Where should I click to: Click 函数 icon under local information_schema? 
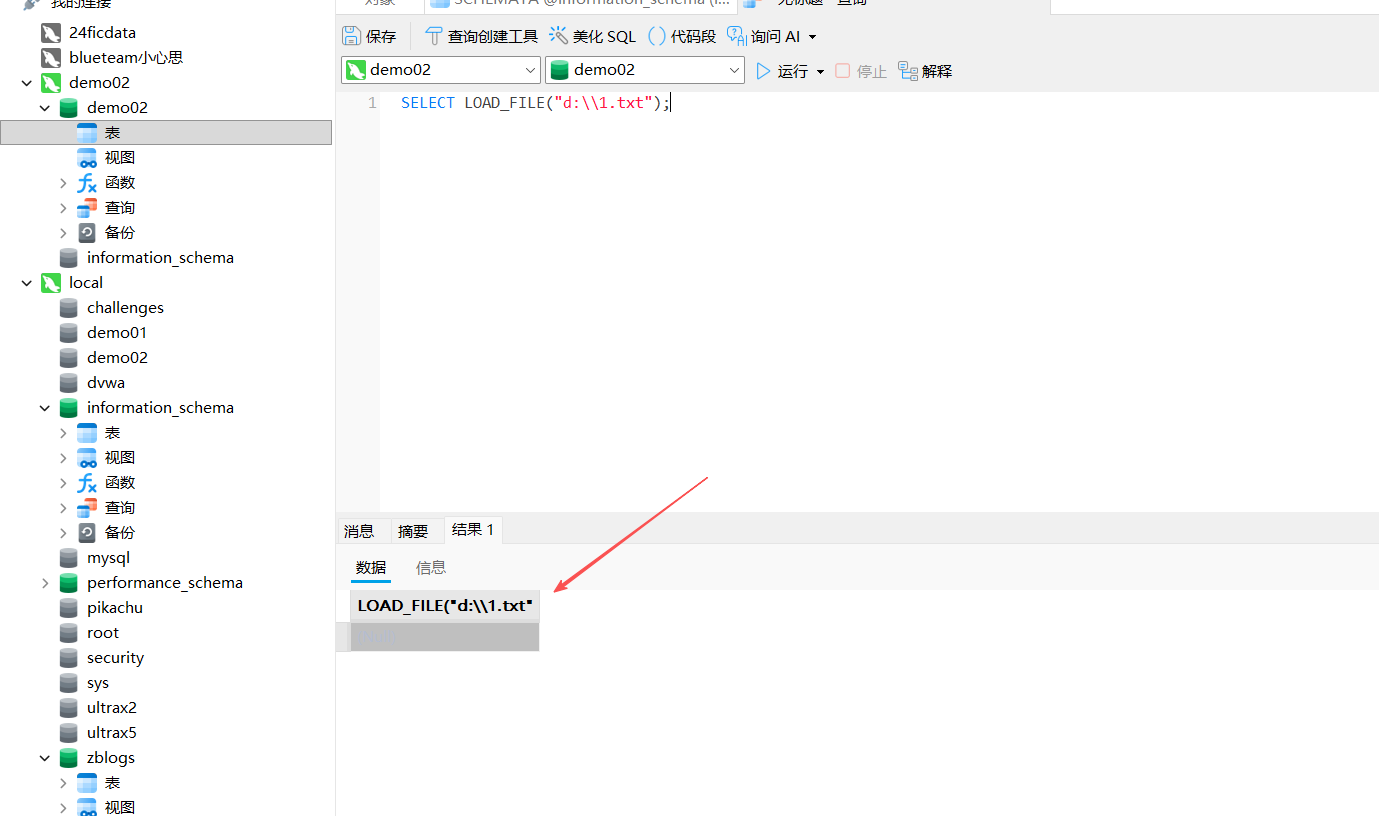87,483
